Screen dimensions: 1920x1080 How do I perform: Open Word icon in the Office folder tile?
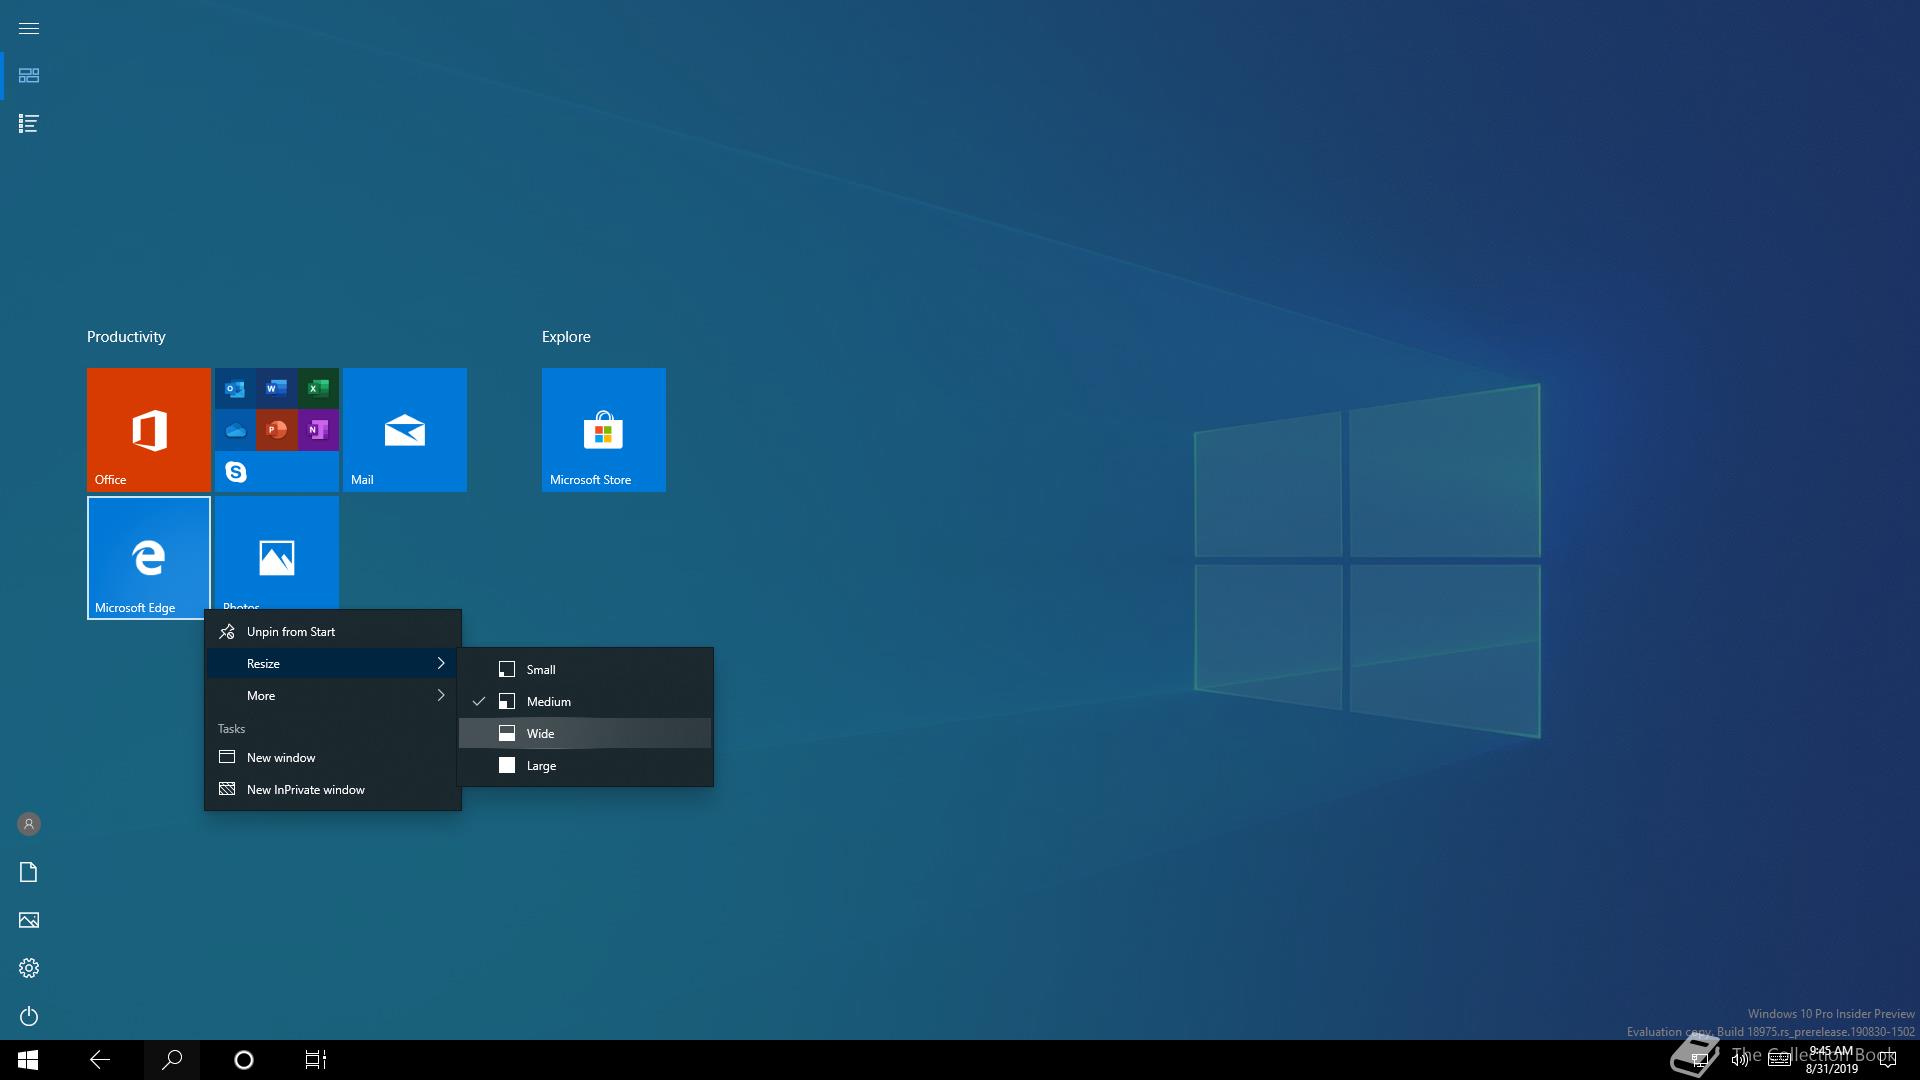277,389
